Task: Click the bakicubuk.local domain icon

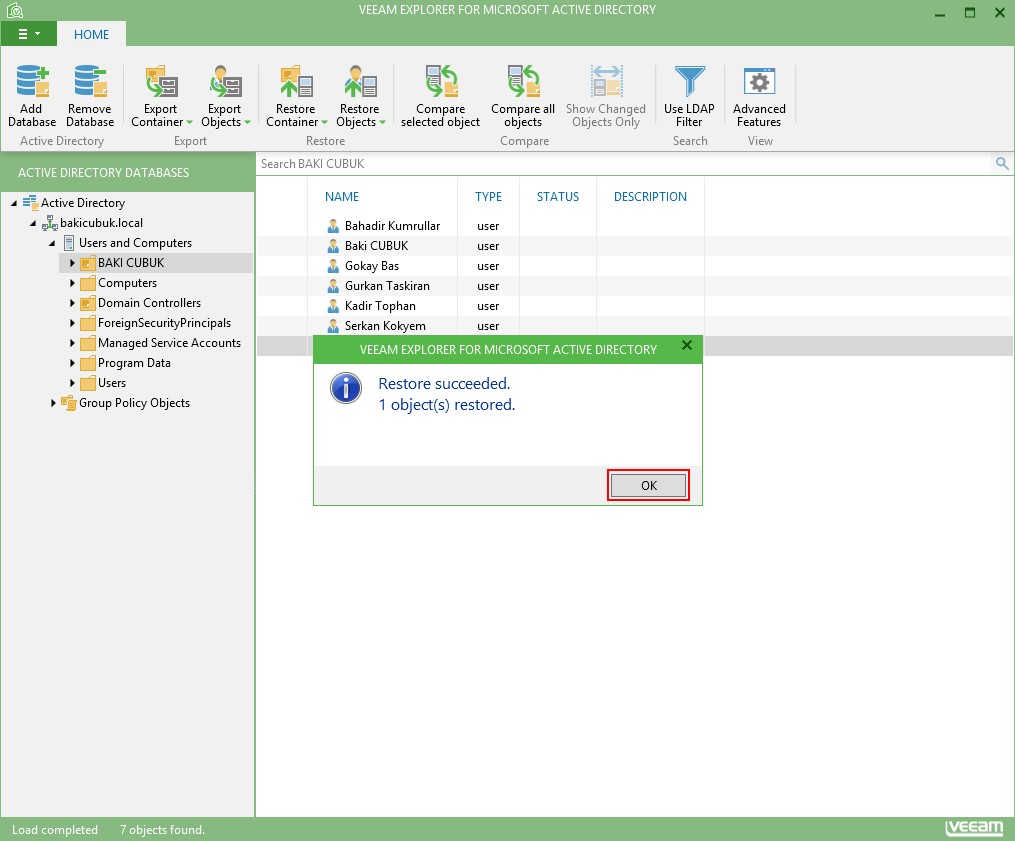Action: (x=49, y=223)
